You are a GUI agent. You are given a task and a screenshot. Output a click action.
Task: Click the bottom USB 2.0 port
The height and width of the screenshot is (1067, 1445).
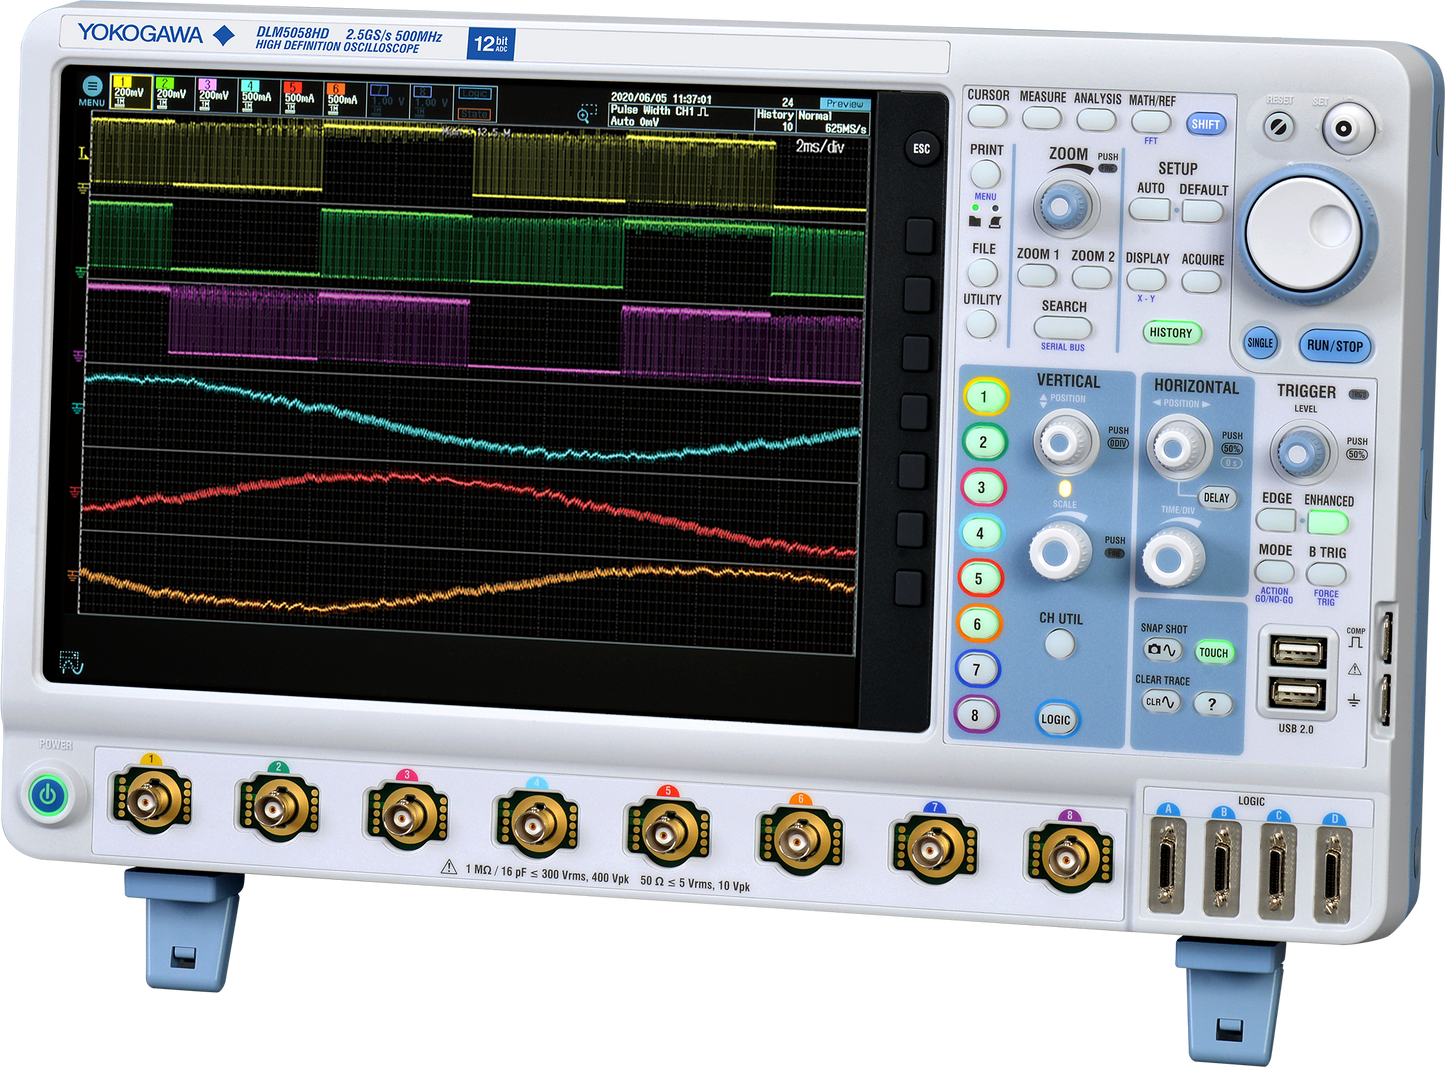[x=1297, y=694]
